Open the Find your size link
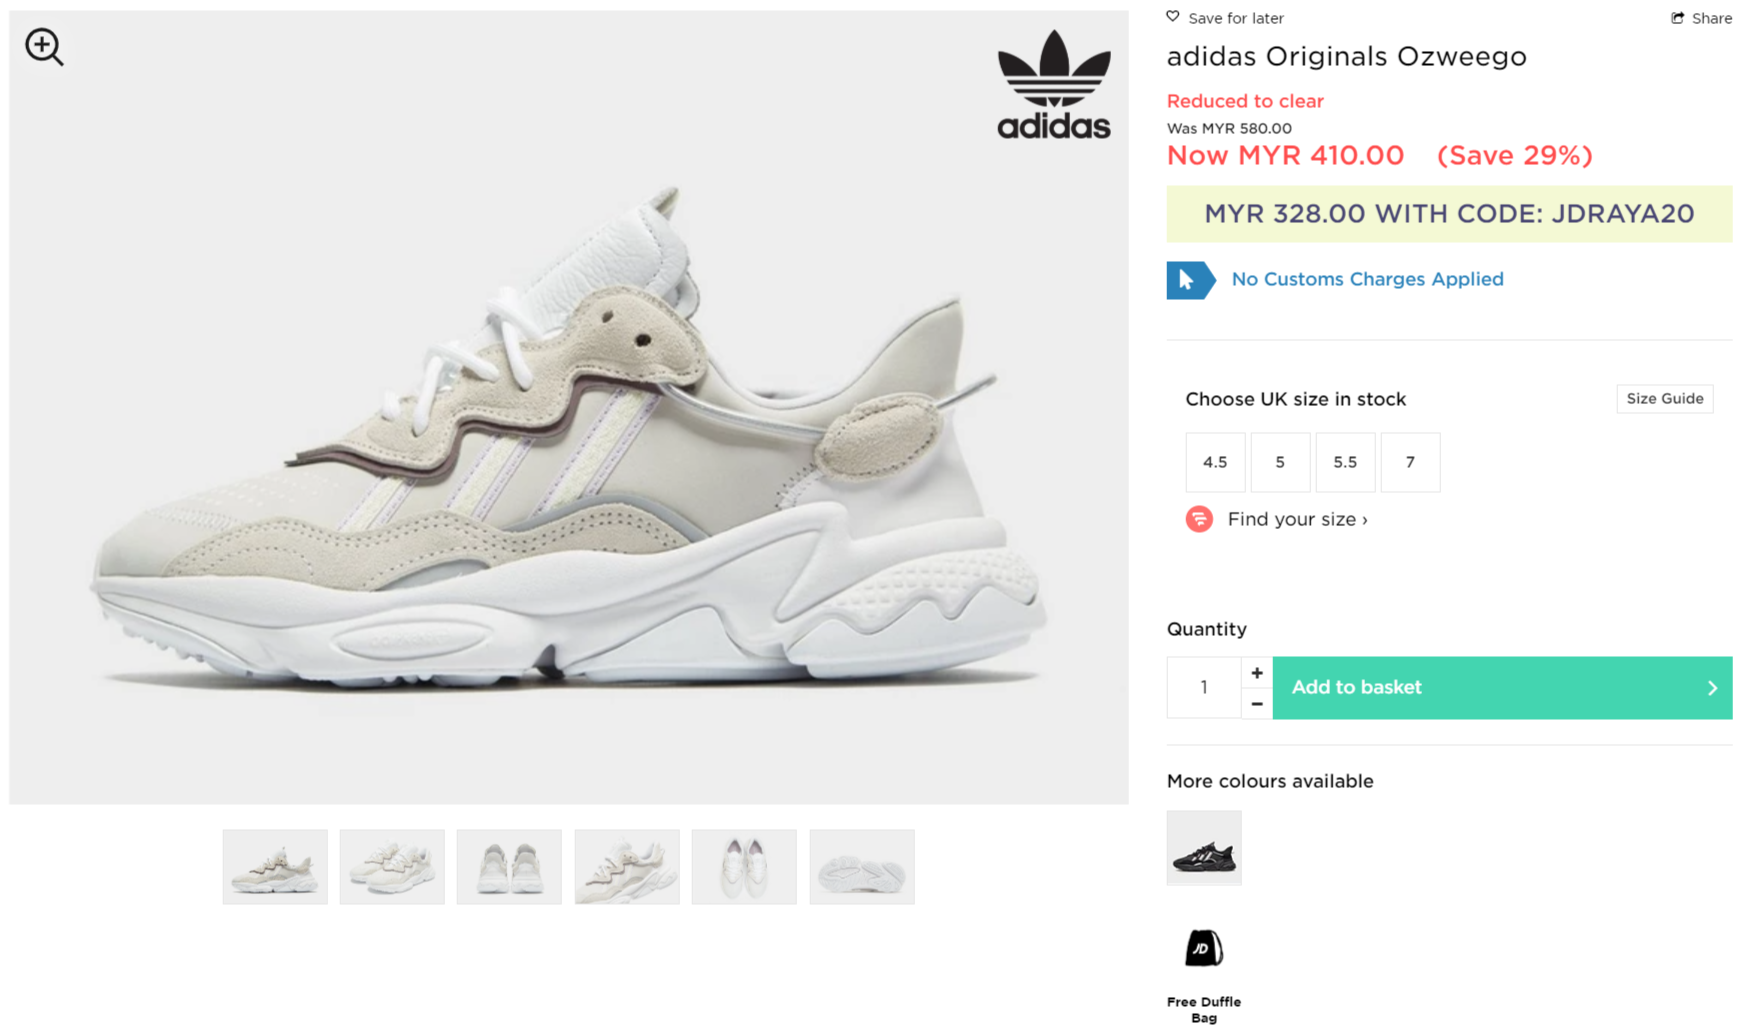This screenshot has height=1032, width=1743. pos(1297,519)
